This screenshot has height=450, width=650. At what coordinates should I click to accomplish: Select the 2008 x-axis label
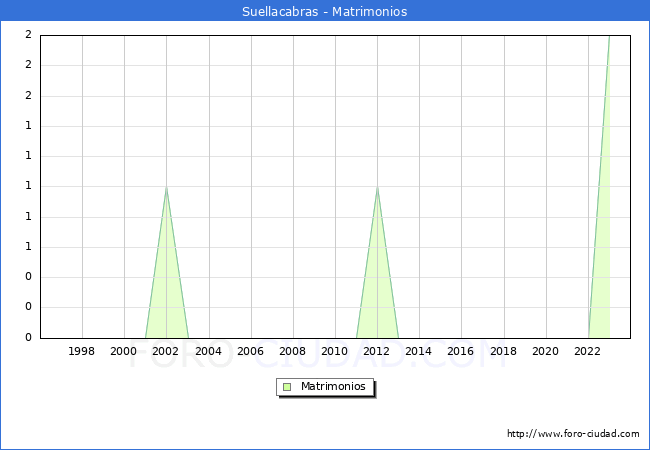tap(292, 351)
